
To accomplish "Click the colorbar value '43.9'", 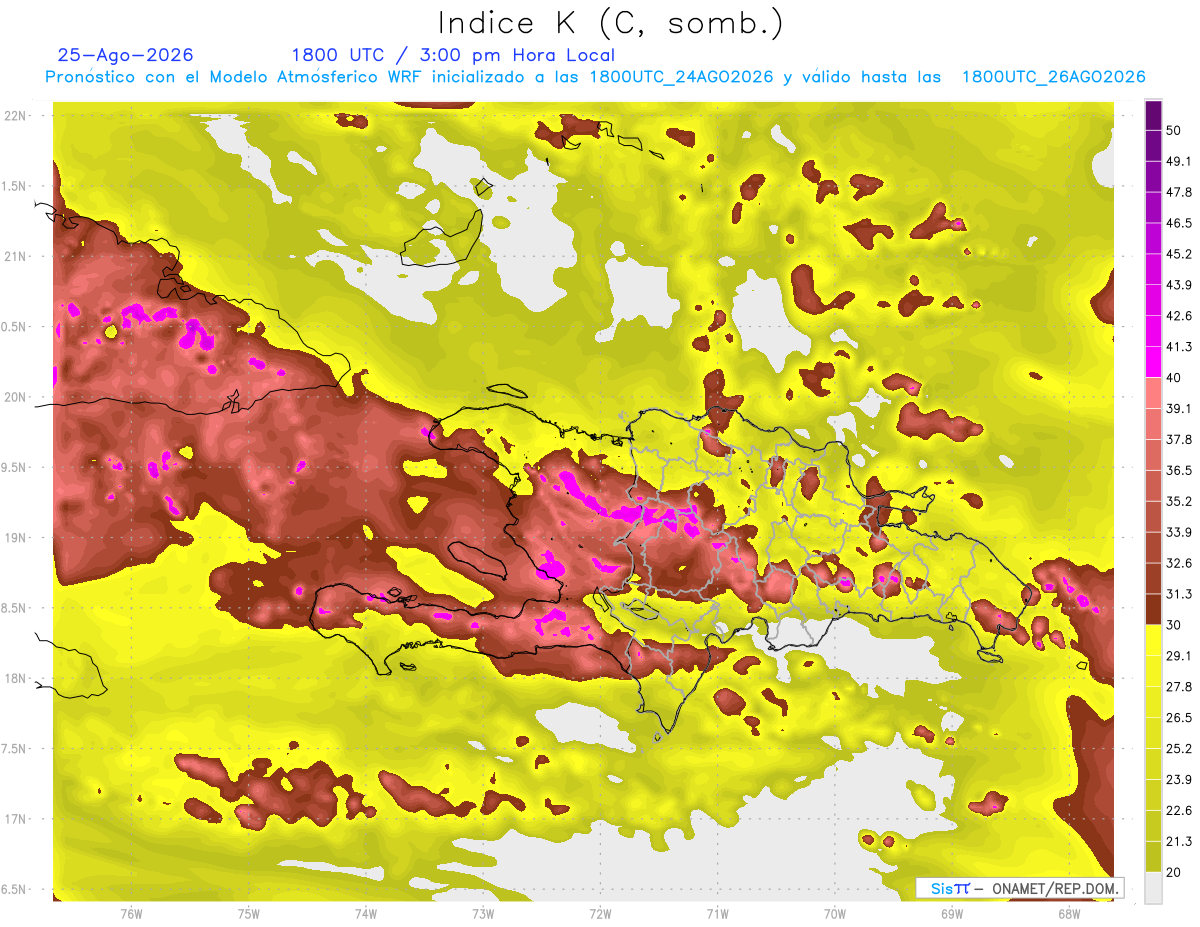I will [x=1178, y=285].
